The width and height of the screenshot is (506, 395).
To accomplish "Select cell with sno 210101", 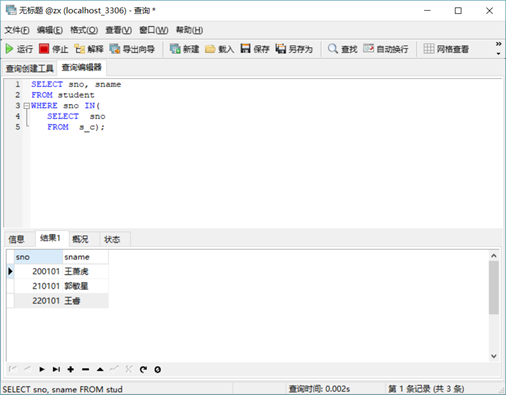I will 38,286.
